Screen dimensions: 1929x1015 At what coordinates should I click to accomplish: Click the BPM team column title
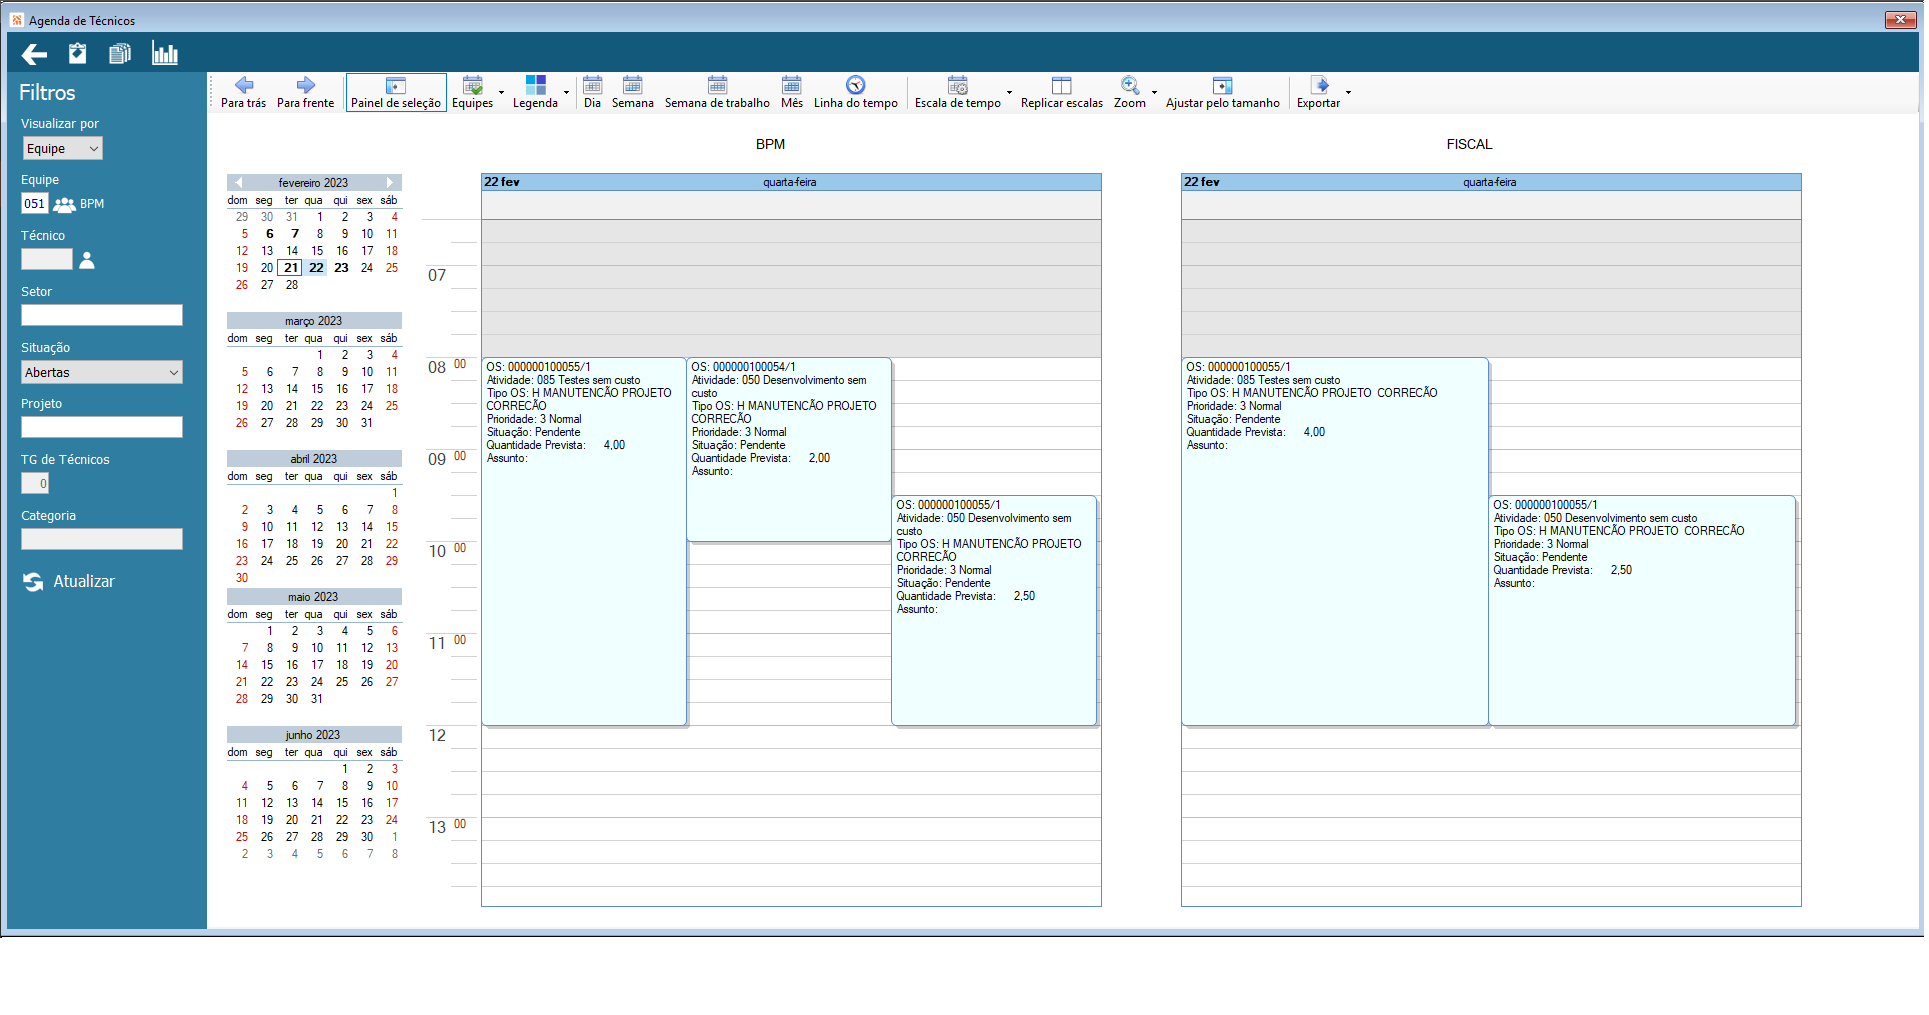click(770, 144)
